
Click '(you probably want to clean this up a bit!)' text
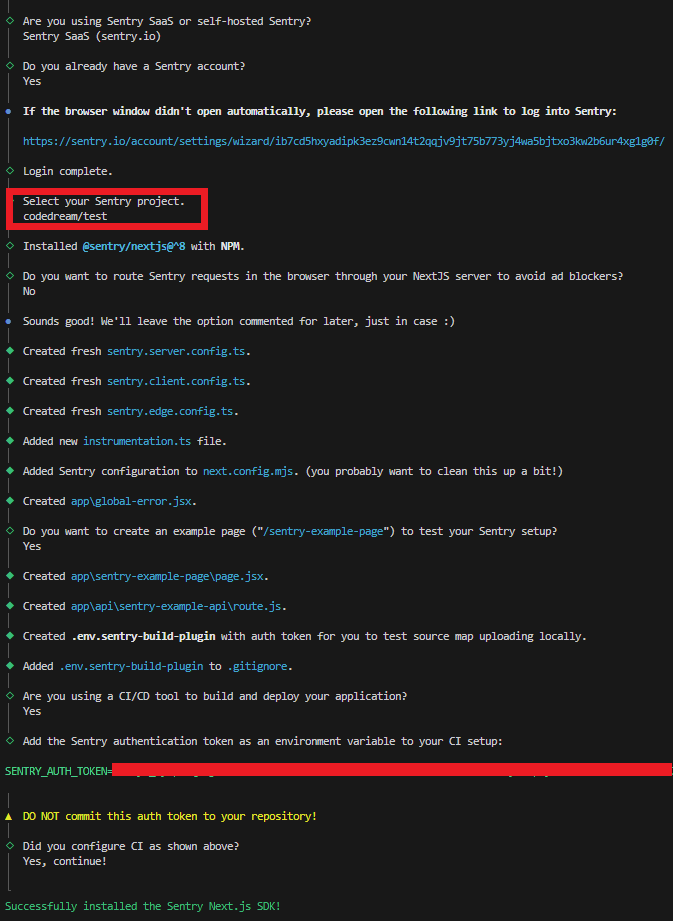click(x=434, y=471)
